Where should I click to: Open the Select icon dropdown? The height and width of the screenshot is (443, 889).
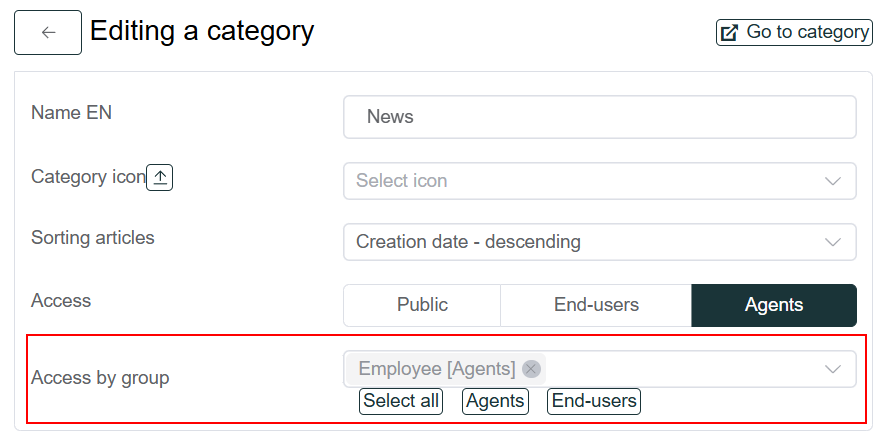coord(600,181)
